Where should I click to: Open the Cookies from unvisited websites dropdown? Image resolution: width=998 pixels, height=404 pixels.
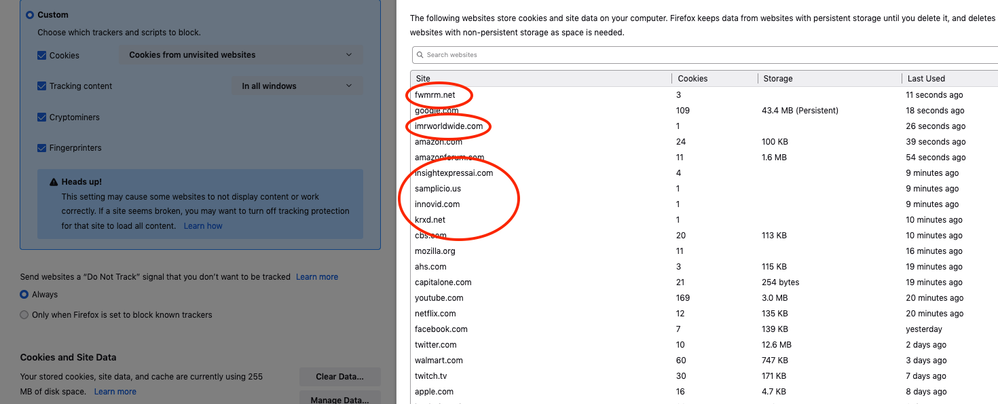click(241, 55)
